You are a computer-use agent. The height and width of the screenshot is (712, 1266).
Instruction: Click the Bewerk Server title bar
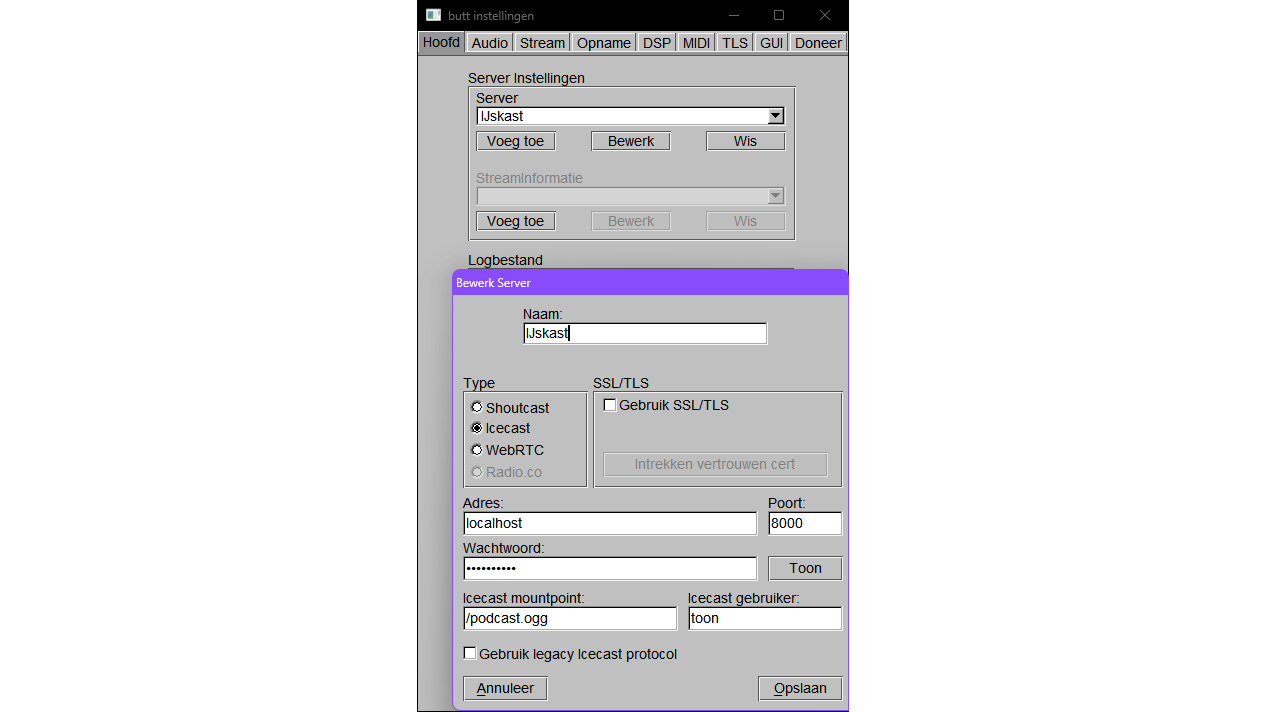click(x=650, y=283)
